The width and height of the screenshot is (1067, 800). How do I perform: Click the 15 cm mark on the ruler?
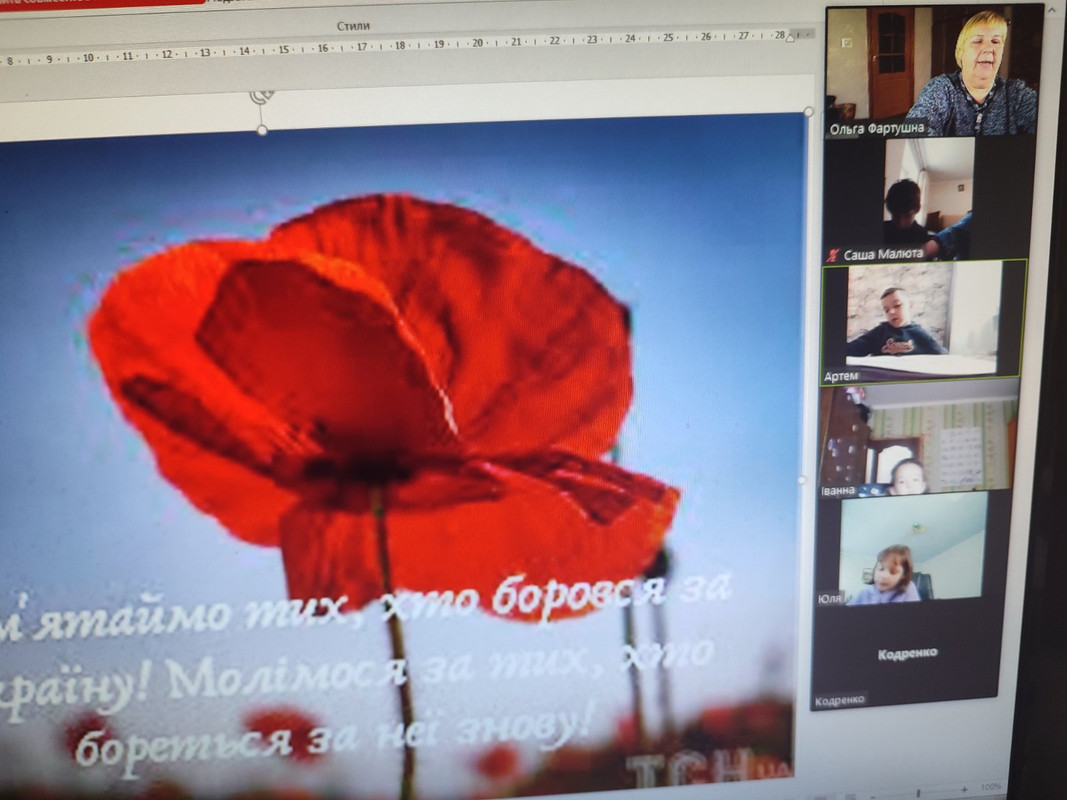284,50
